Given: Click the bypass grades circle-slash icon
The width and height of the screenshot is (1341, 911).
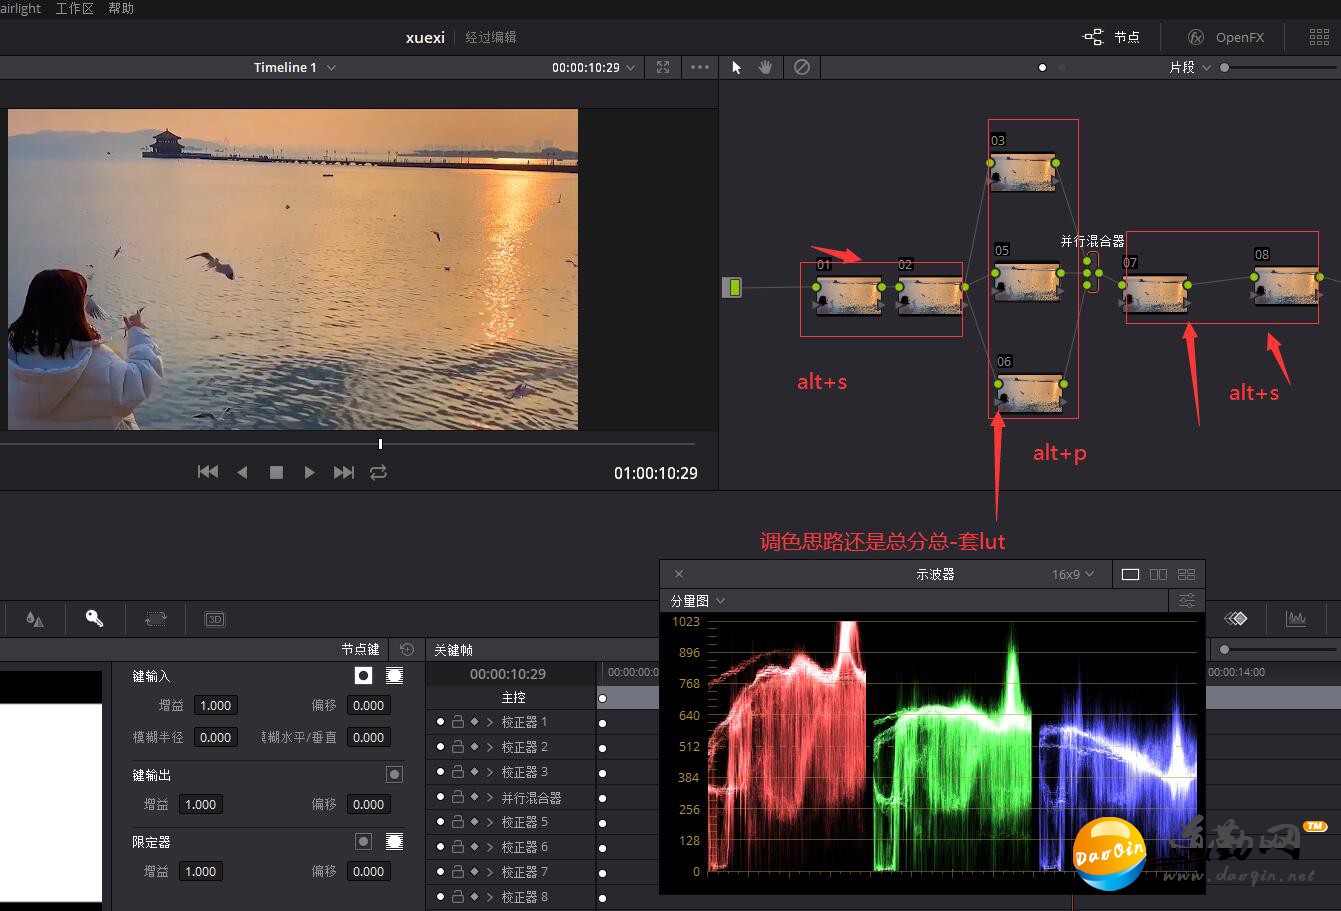Looking at the screenshot, I should click(x=802, y=67).
